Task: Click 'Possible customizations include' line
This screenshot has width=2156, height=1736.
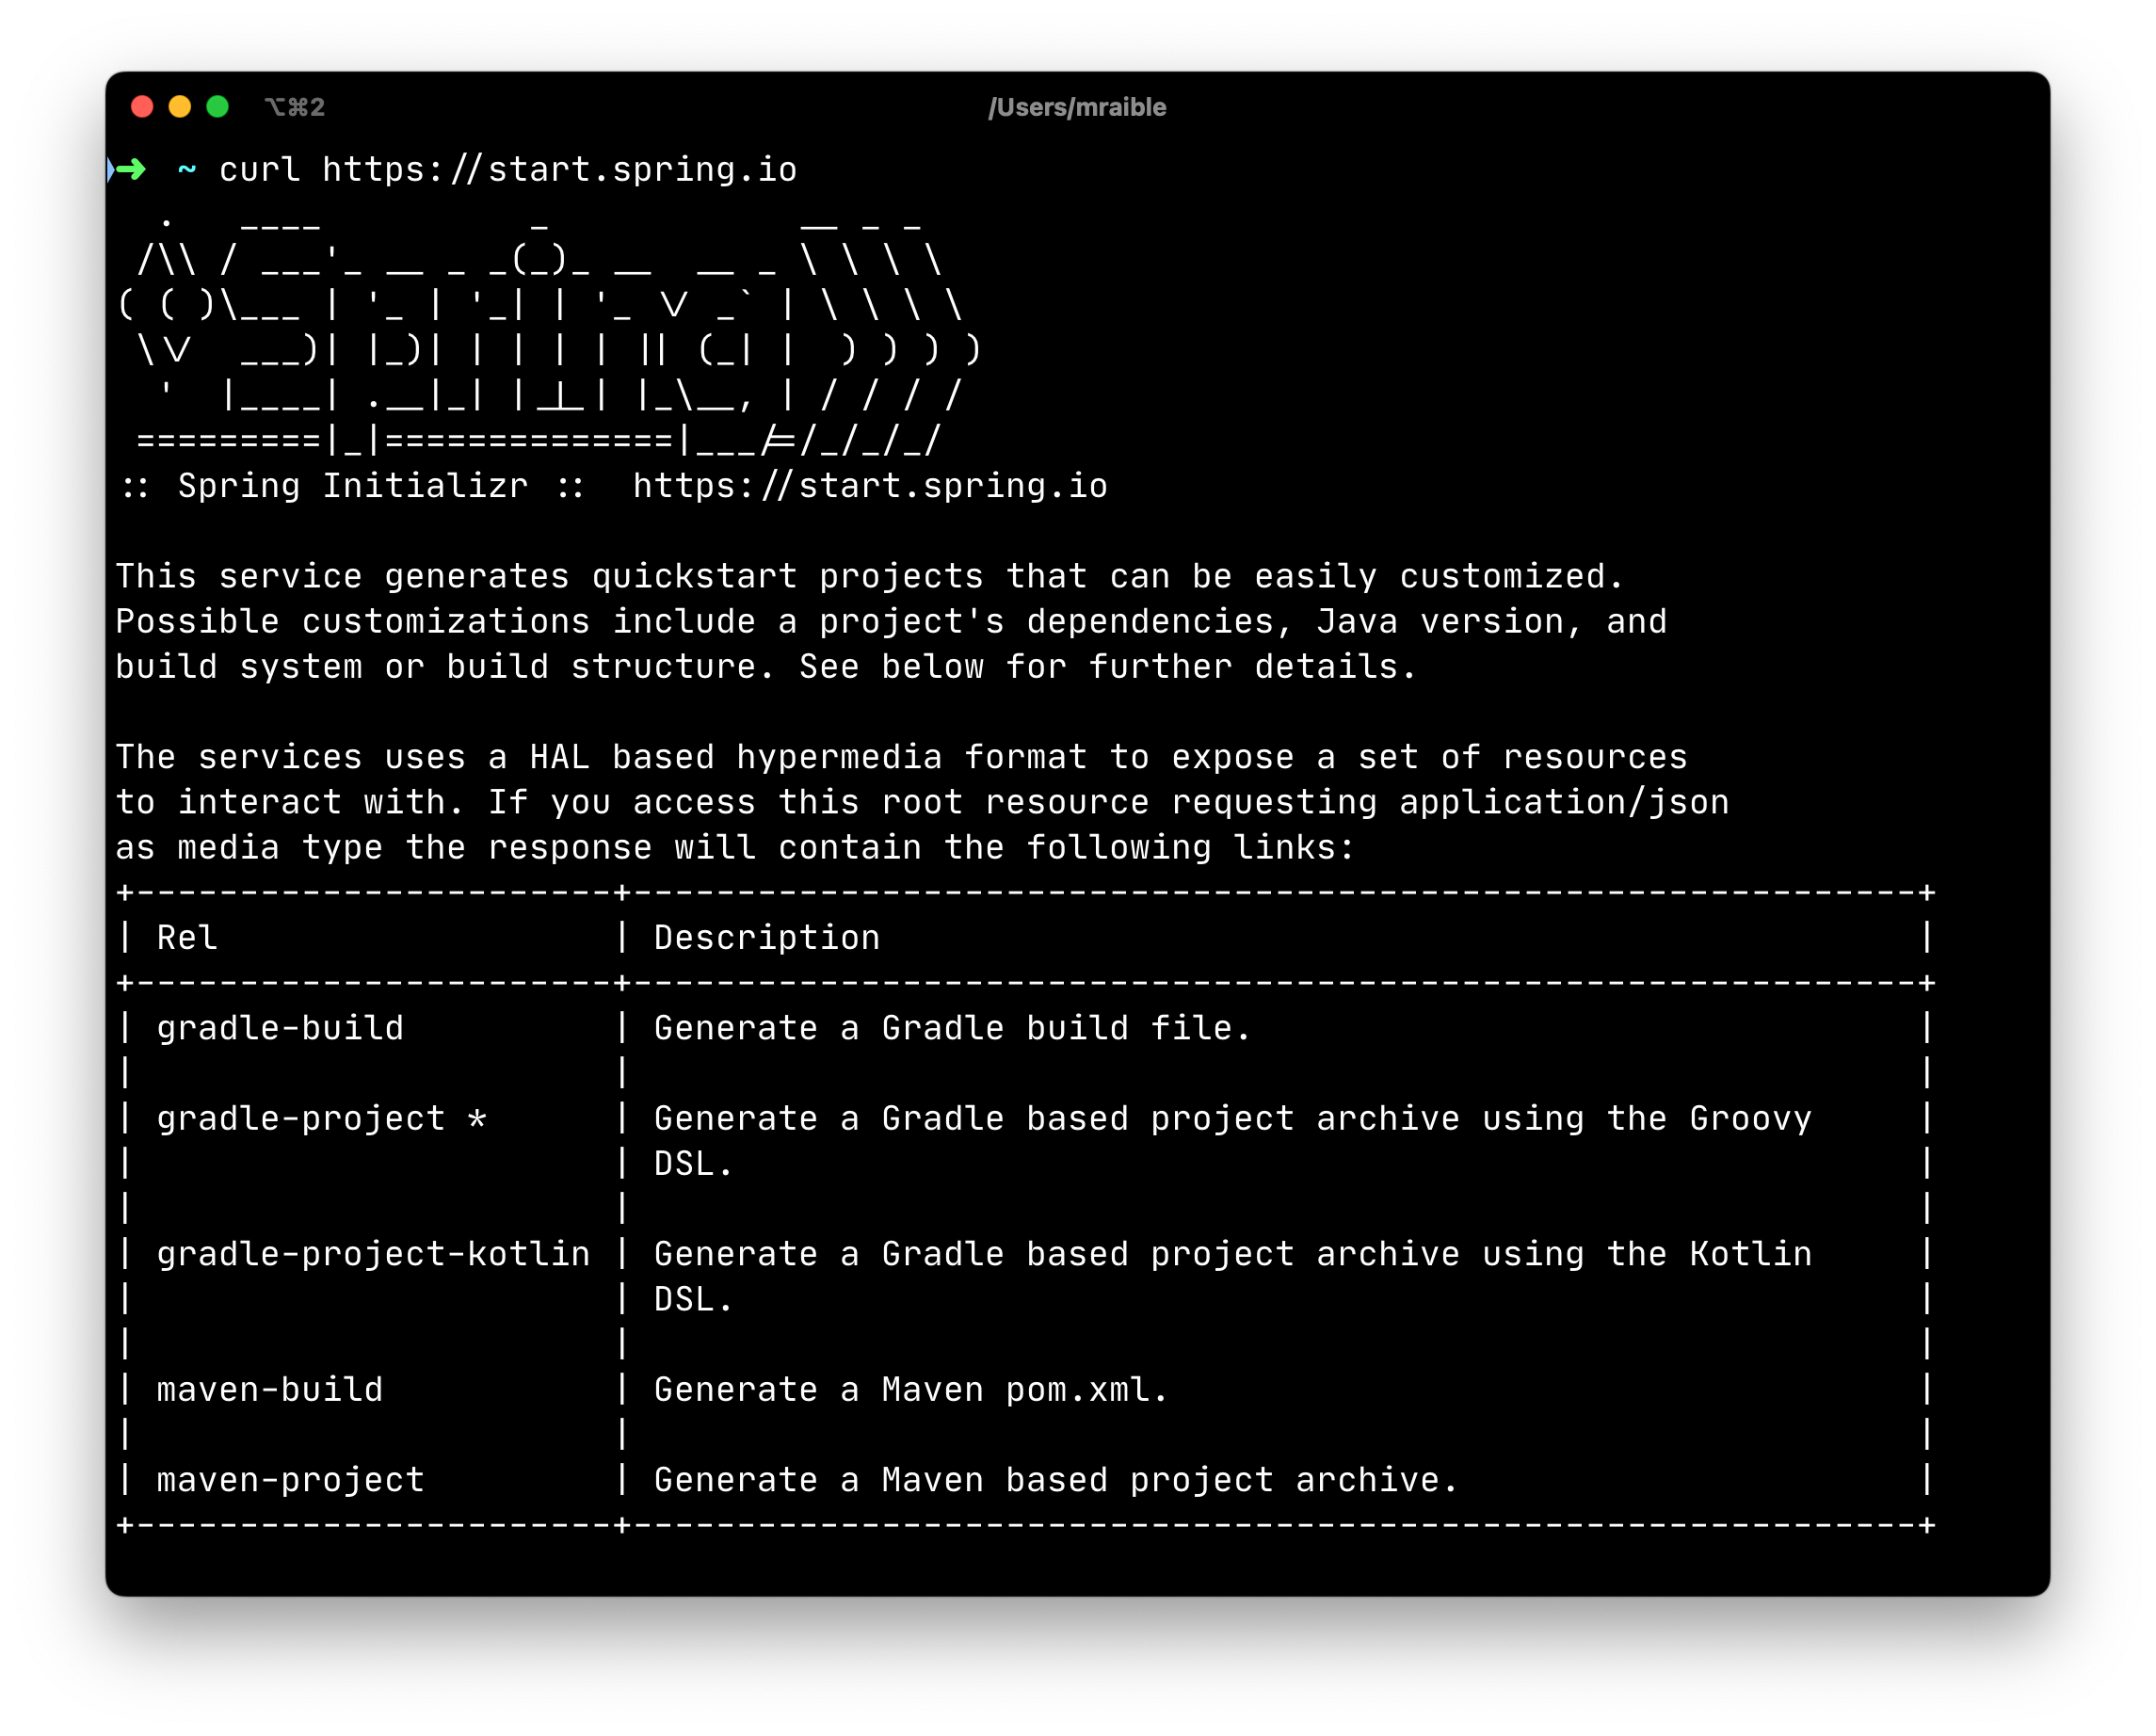Action: pos(891,622)
